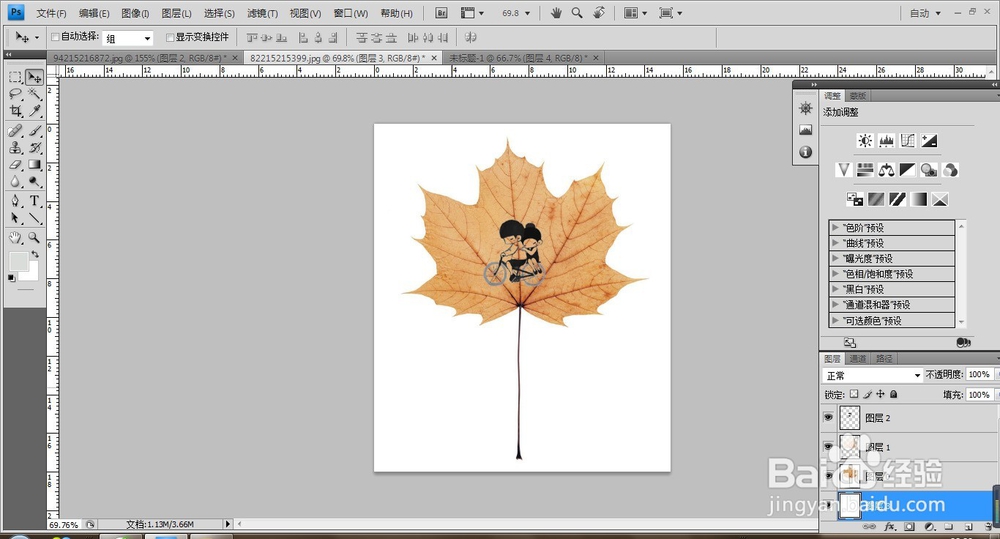The image size is (1000, 539).
Task: Select the Type tool
Action: pyautogui.click(x=34, y=201)
